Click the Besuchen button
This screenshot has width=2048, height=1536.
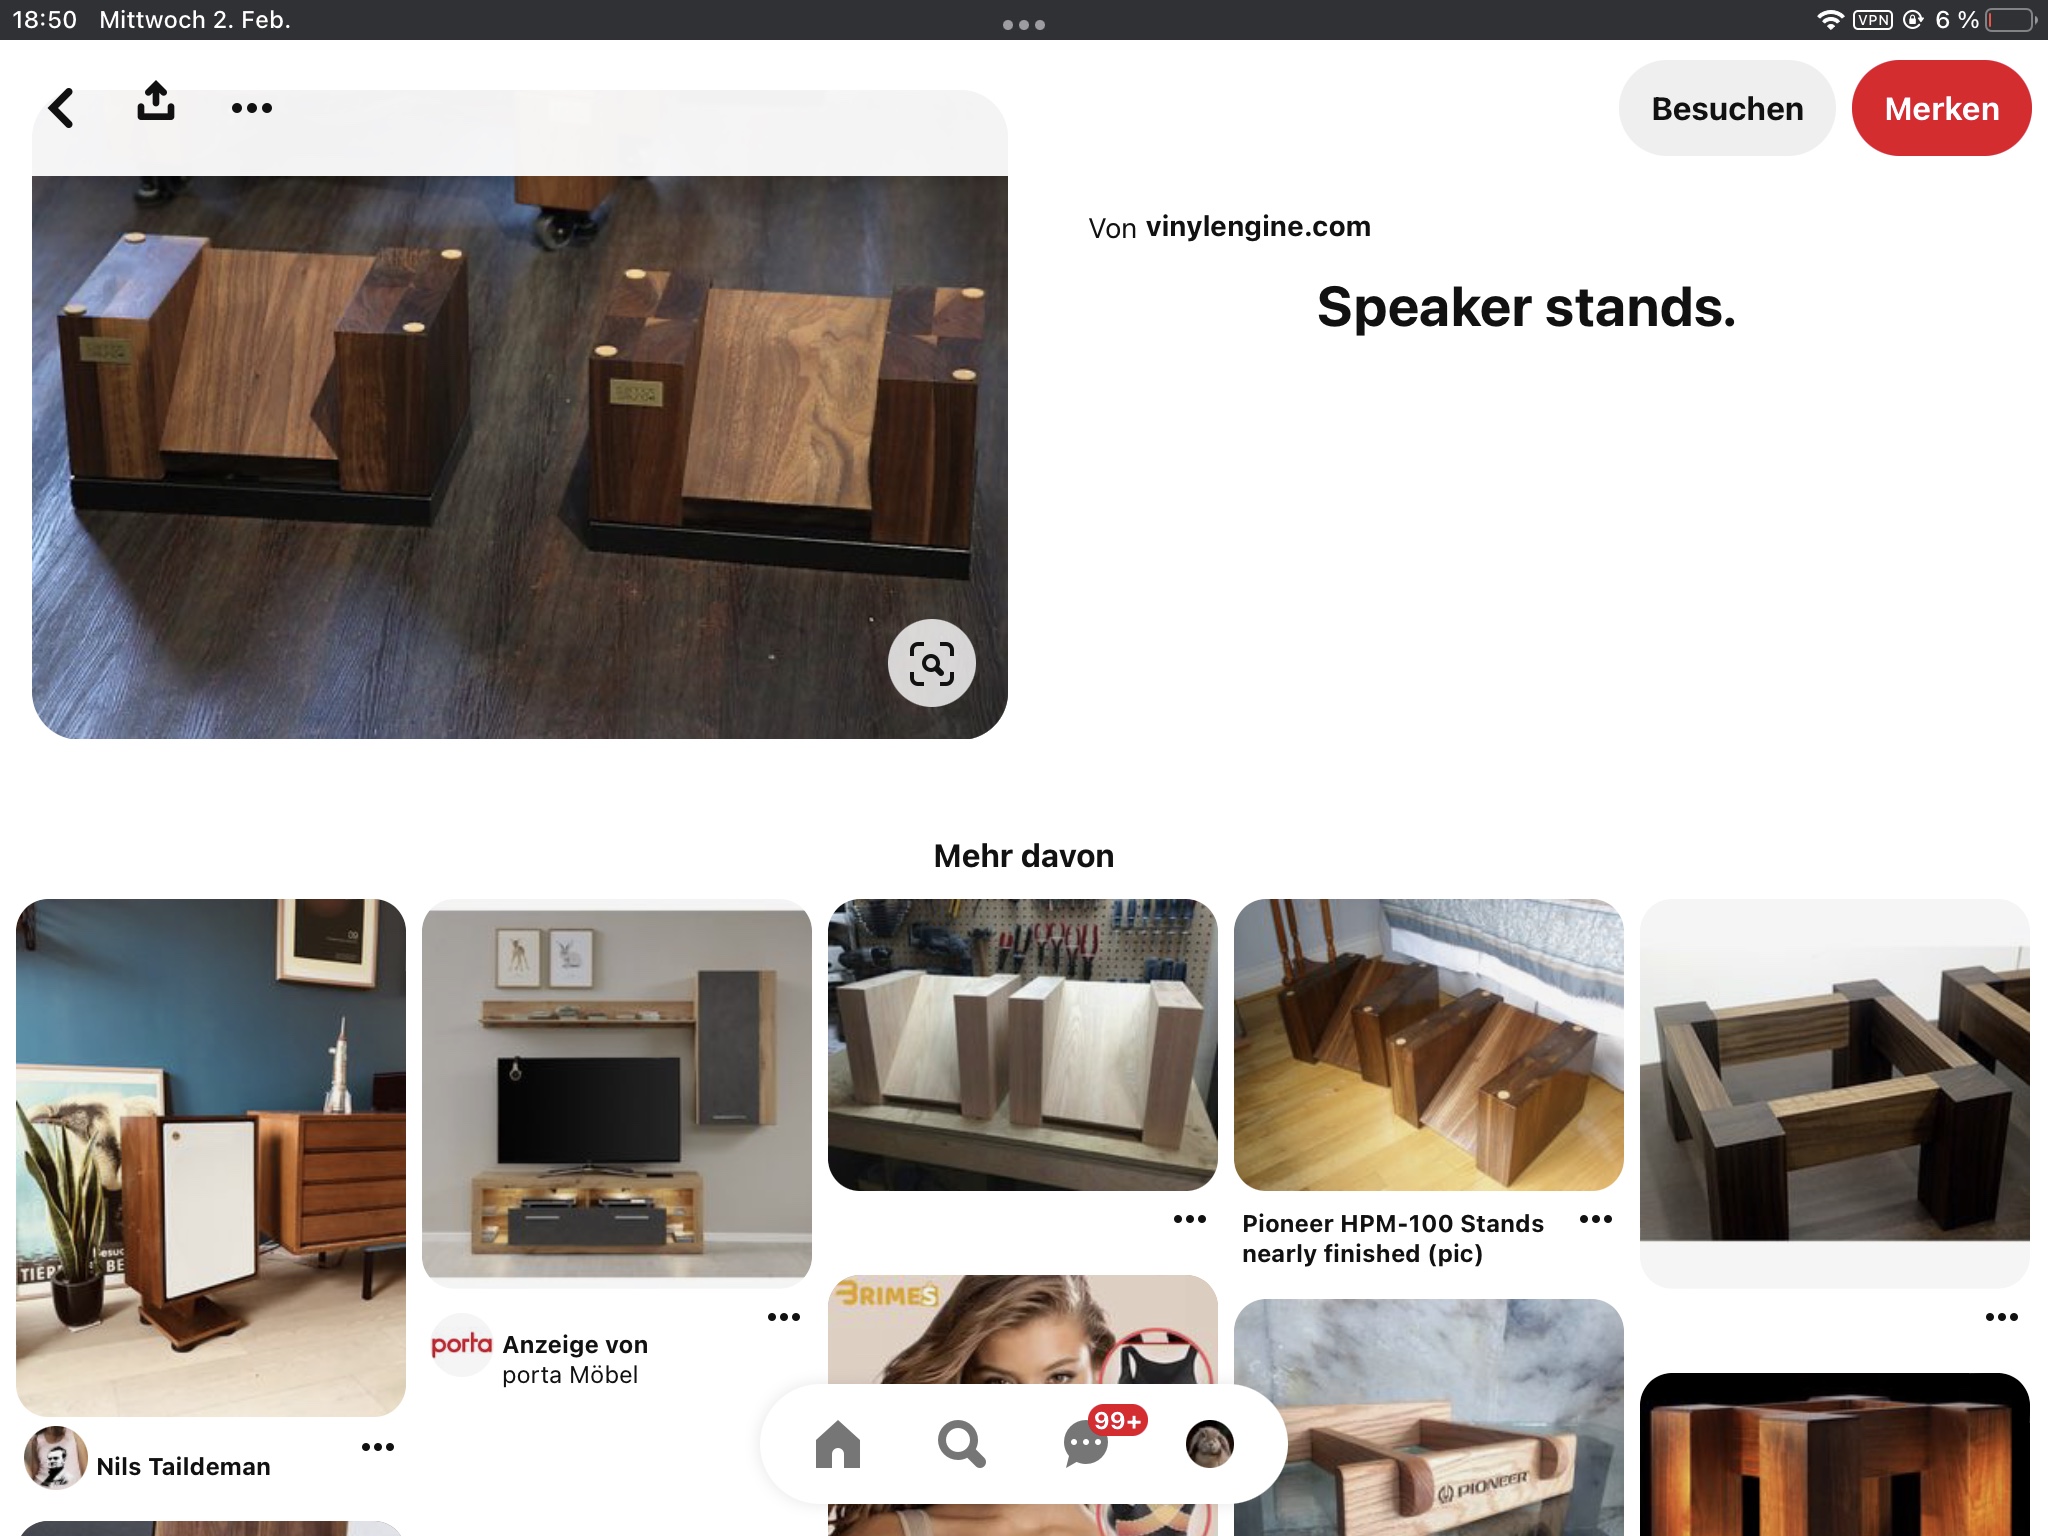coord(1727,108)
